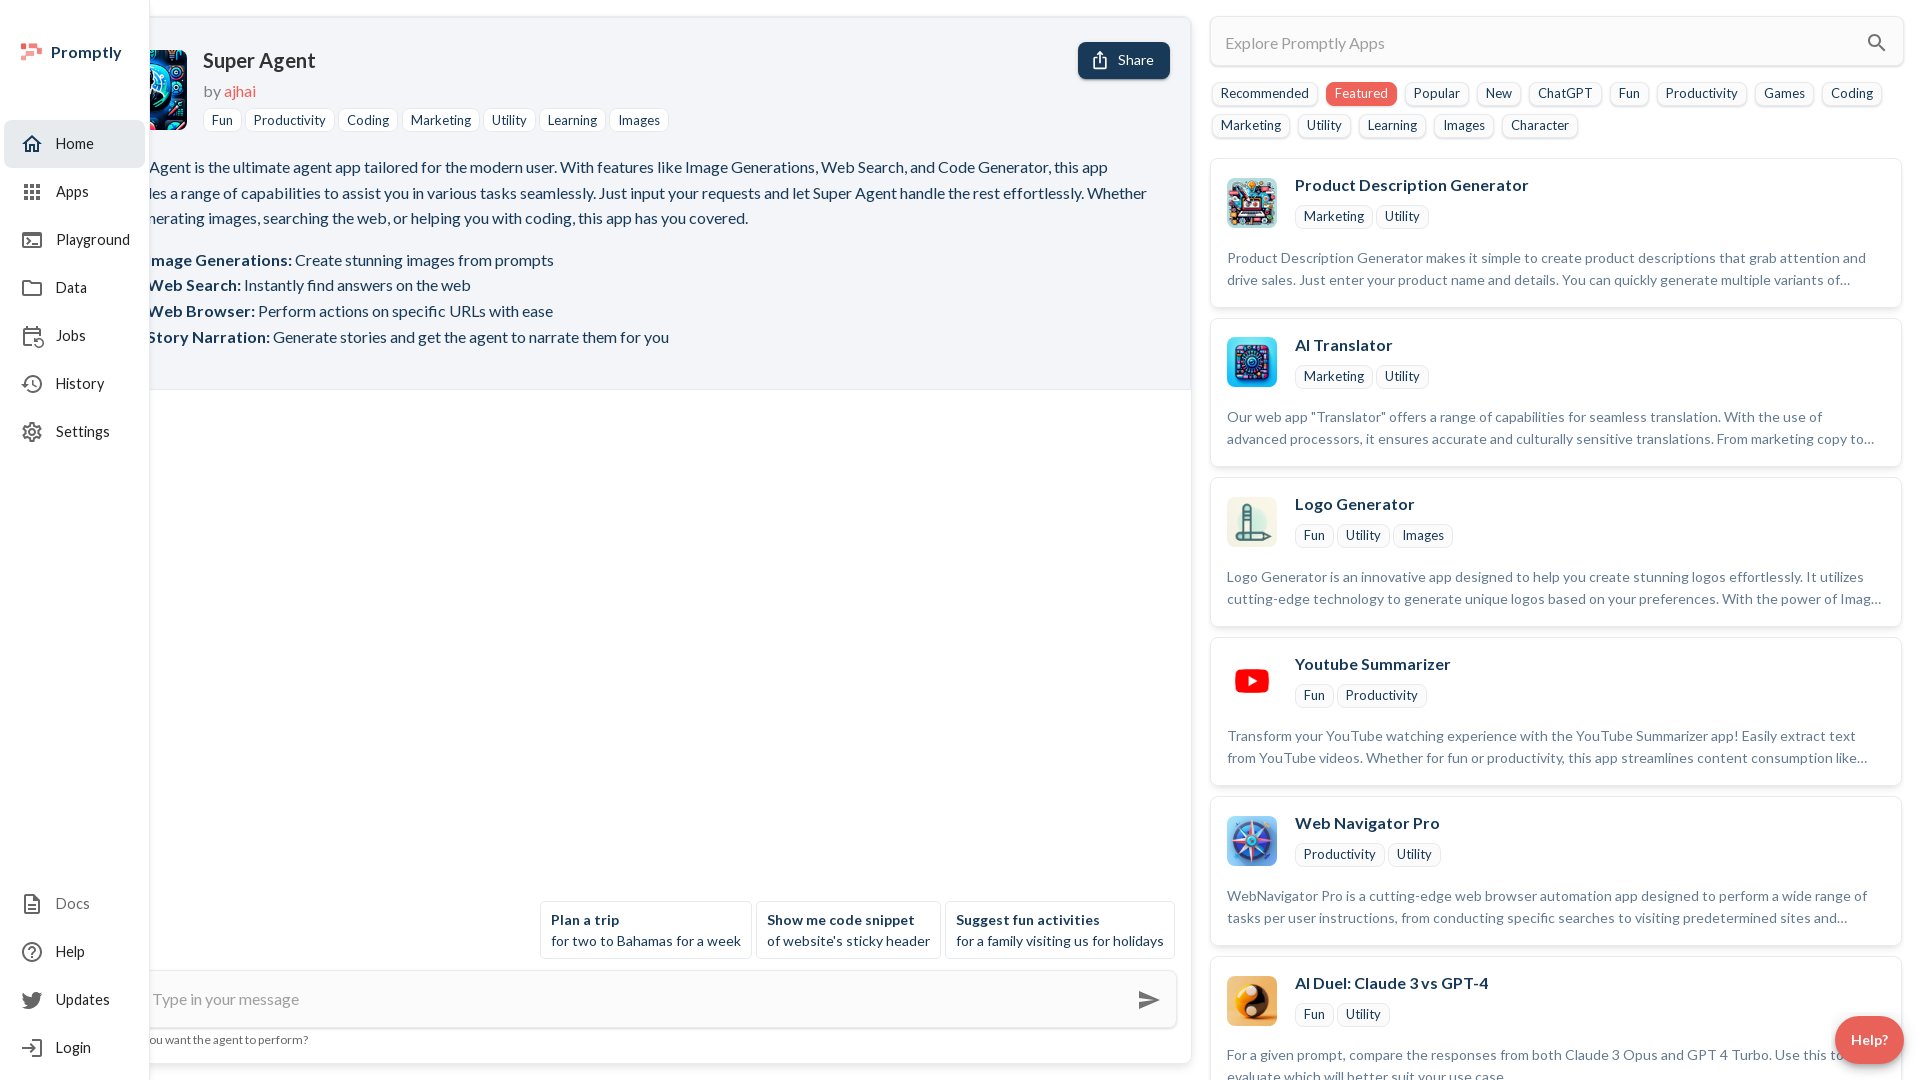Open the Product Description Generator app icon
Screen dimensions: 1920x1080
[x=1252, y=203]
